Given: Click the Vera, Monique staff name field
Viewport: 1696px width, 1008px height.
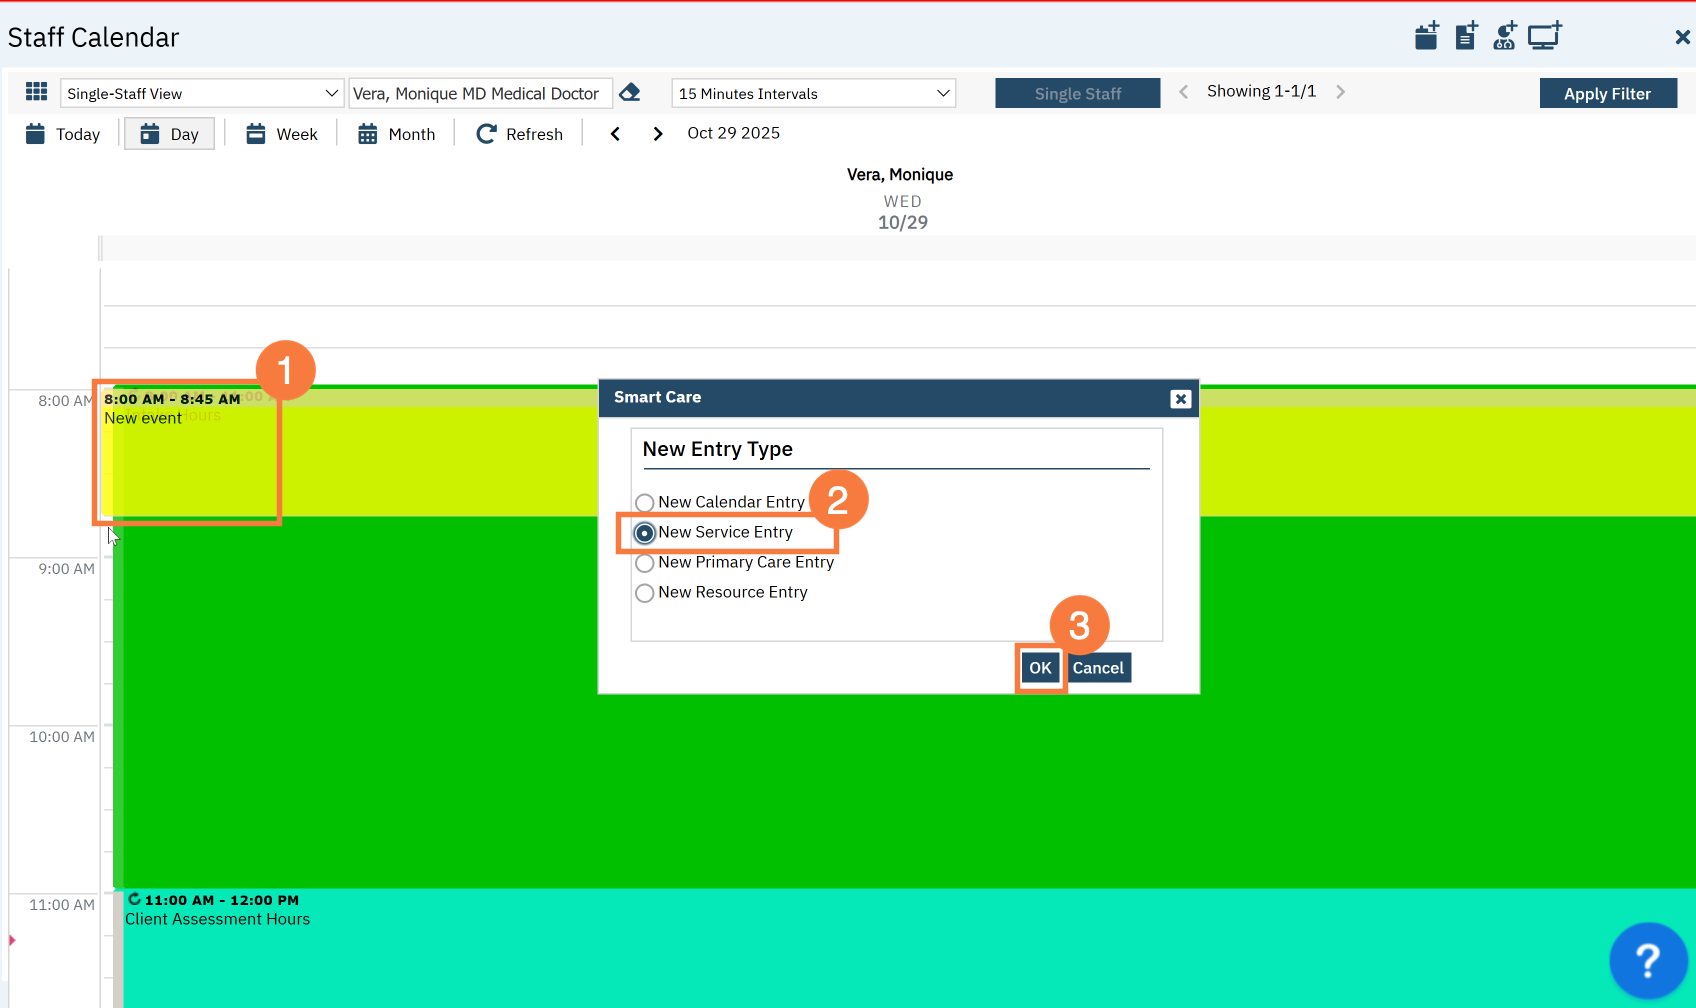Looking at the screenshot, I should (479, 93).
